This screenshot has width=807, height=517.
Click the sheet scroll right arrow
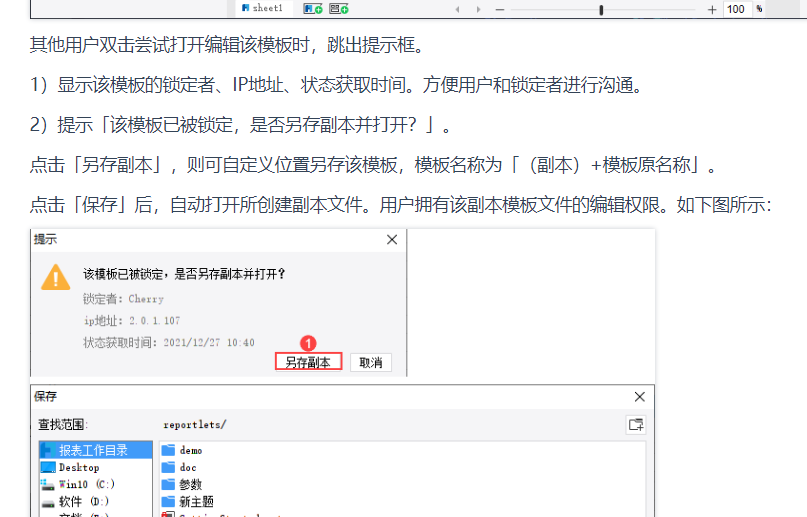[478, 9]
